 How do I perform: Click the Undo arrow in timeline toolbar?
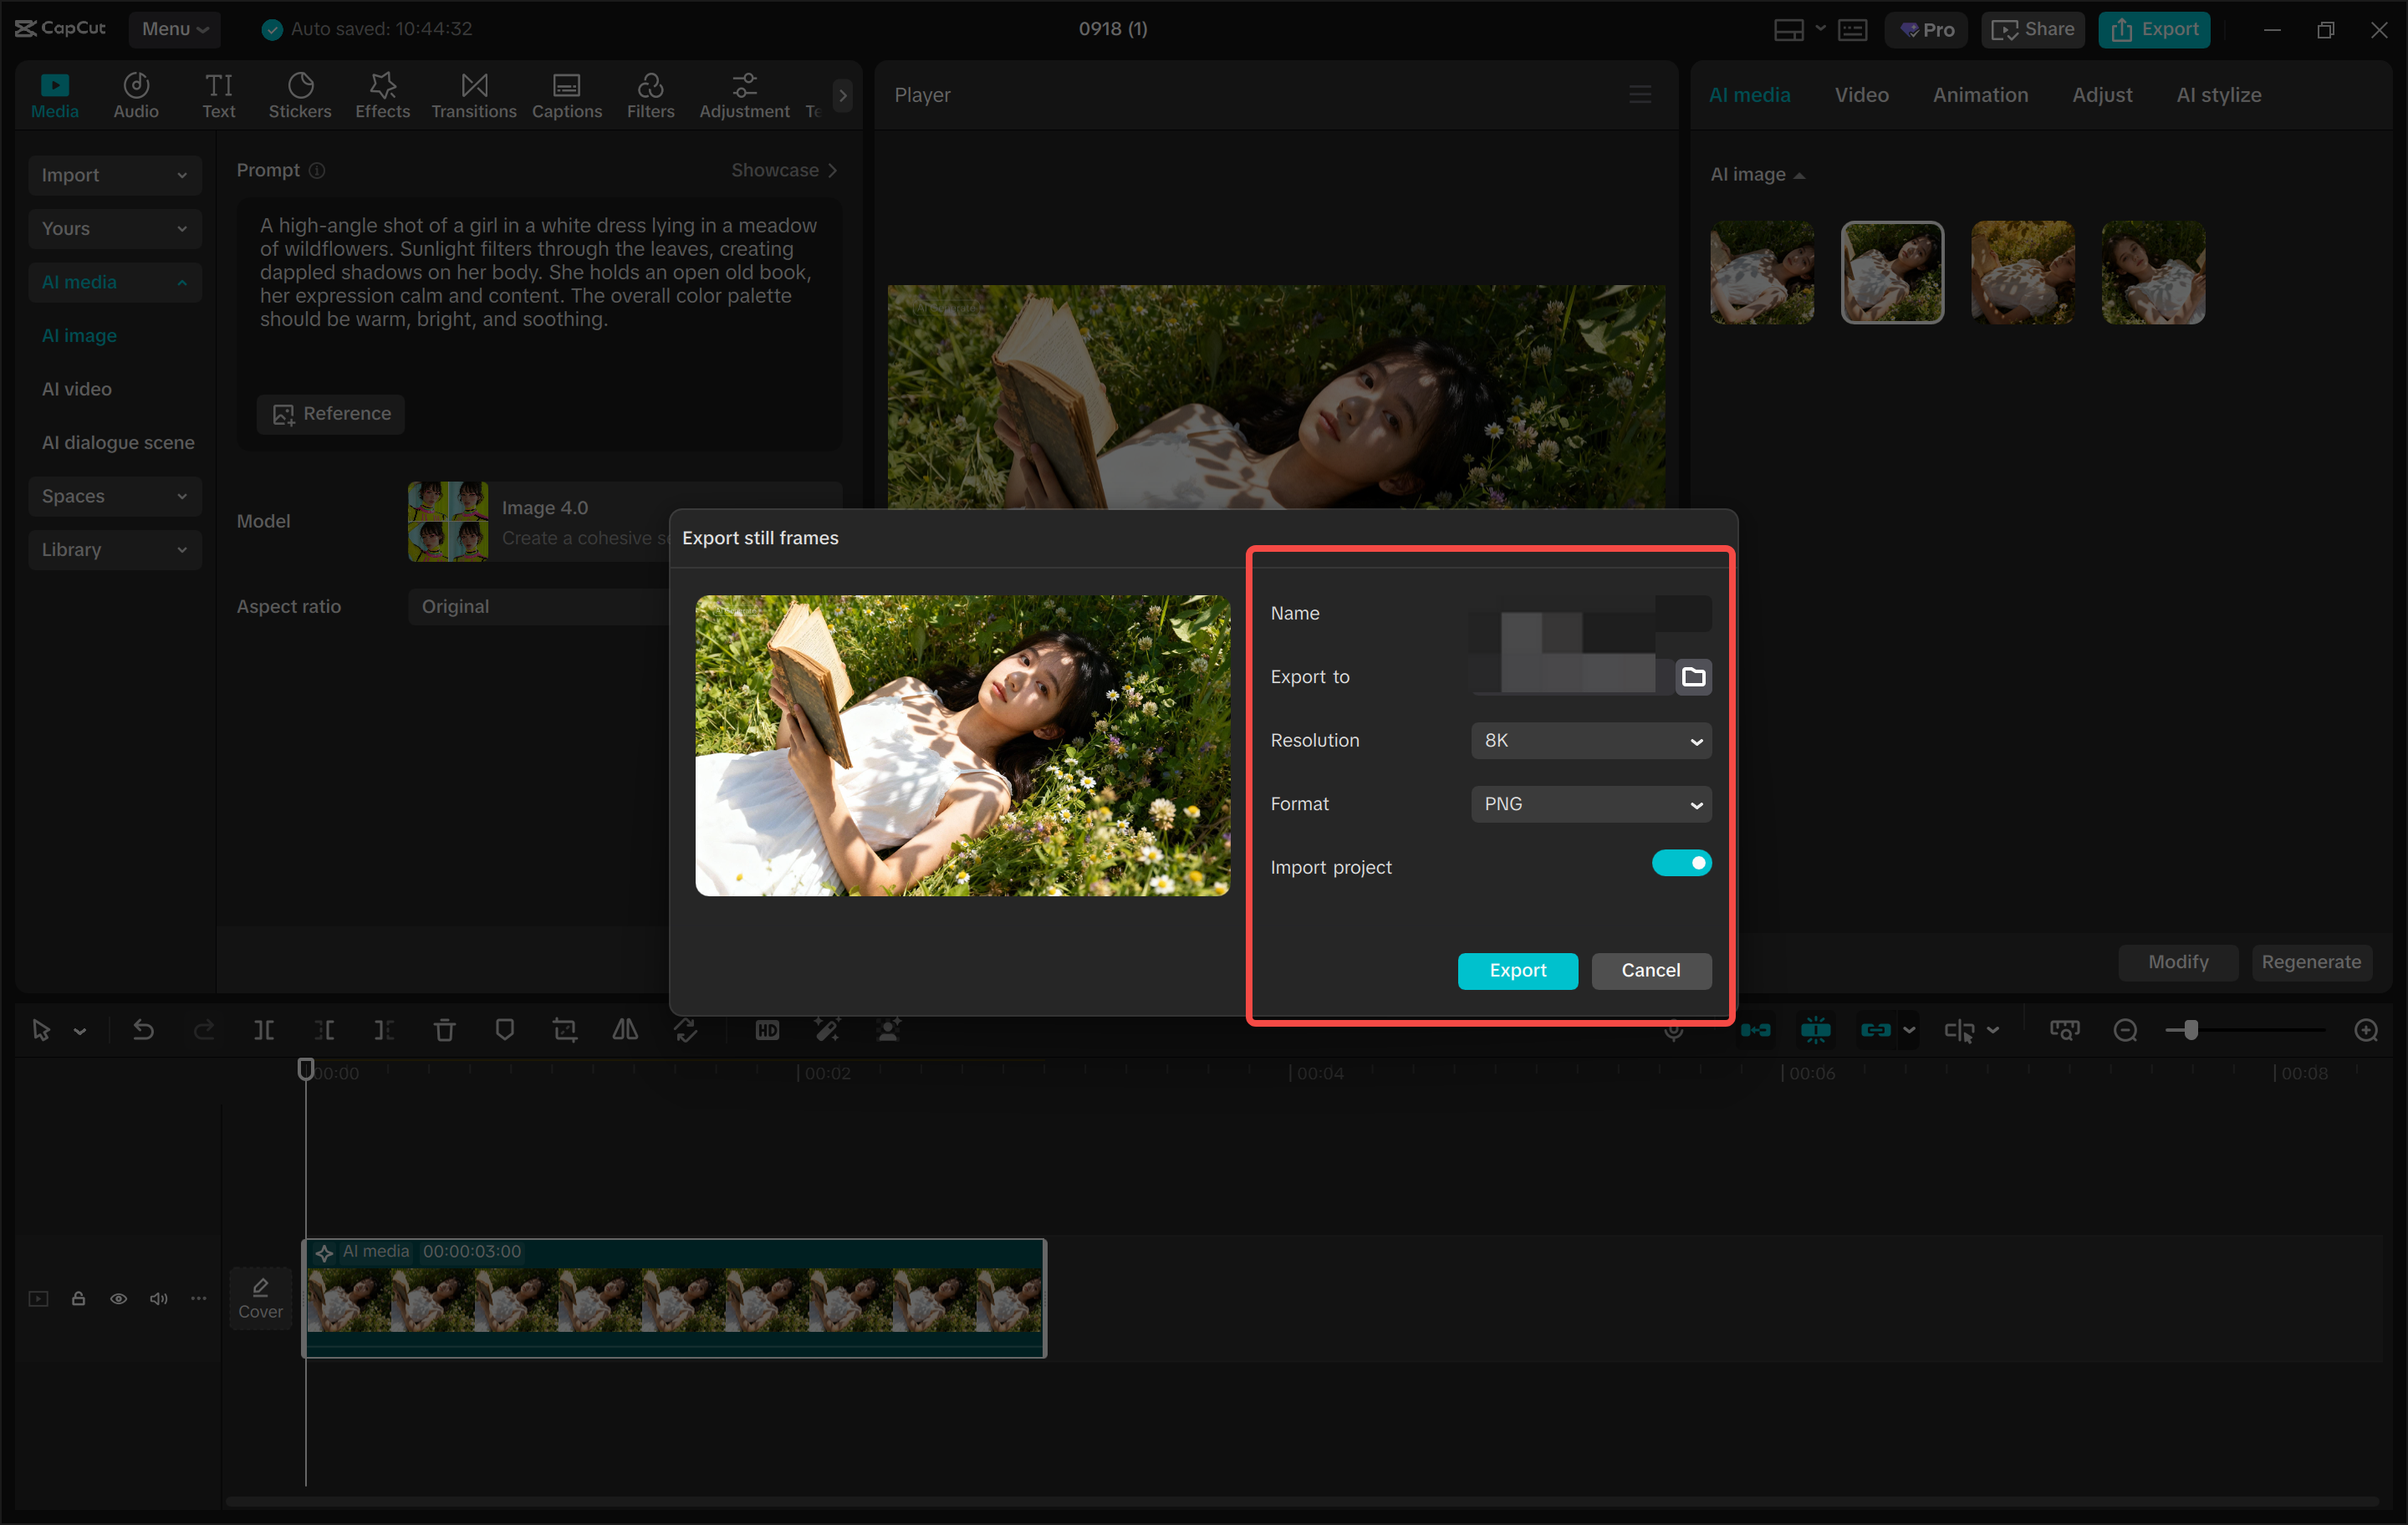pyautogui.click(x=143, y=1030)
